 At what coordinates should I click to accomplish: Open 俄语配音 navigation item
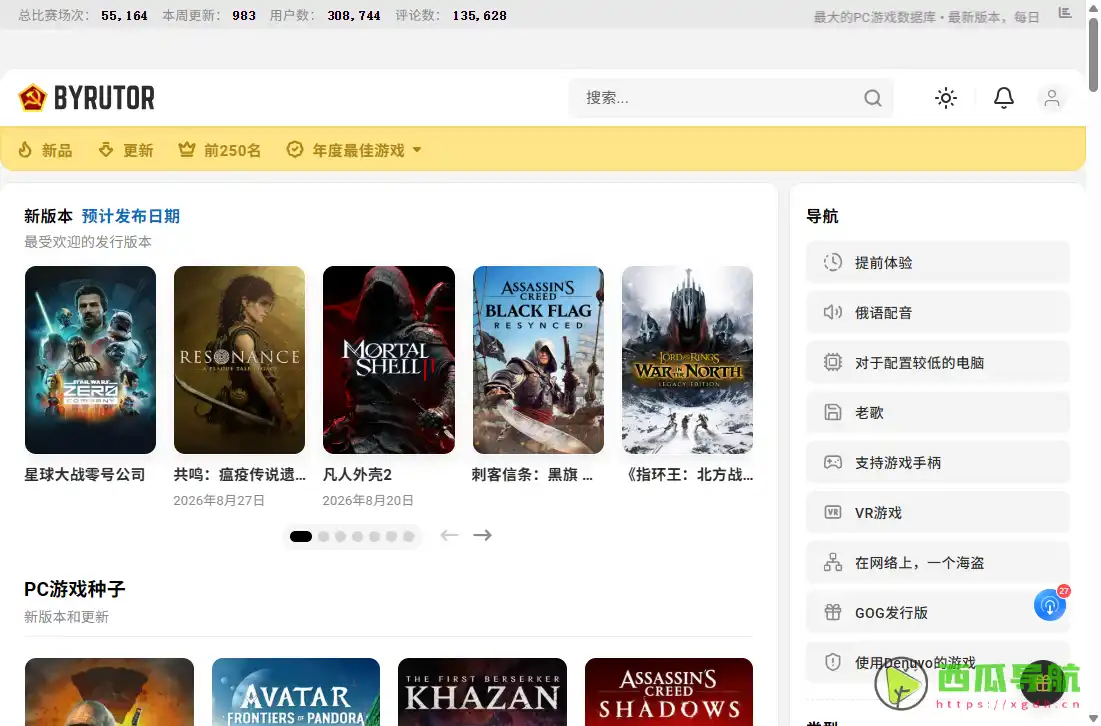coord(937,312)
